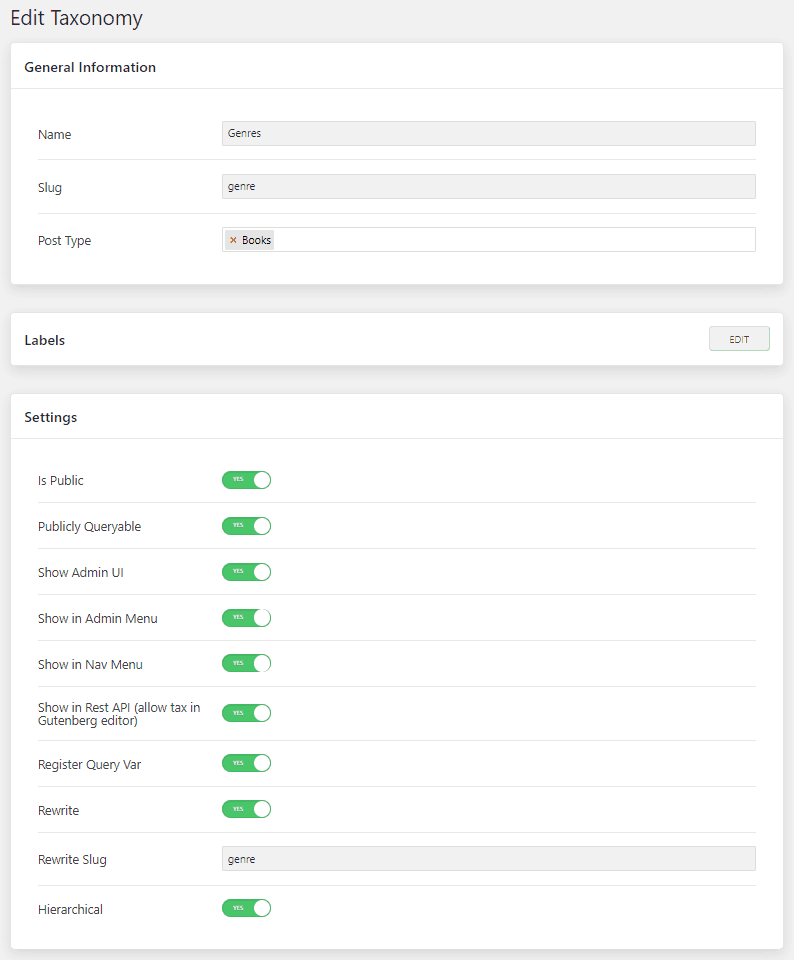Viewport: 794px width, 960px height.
Task: Open the Post Type selection box
Action: (x=510, y=240)
